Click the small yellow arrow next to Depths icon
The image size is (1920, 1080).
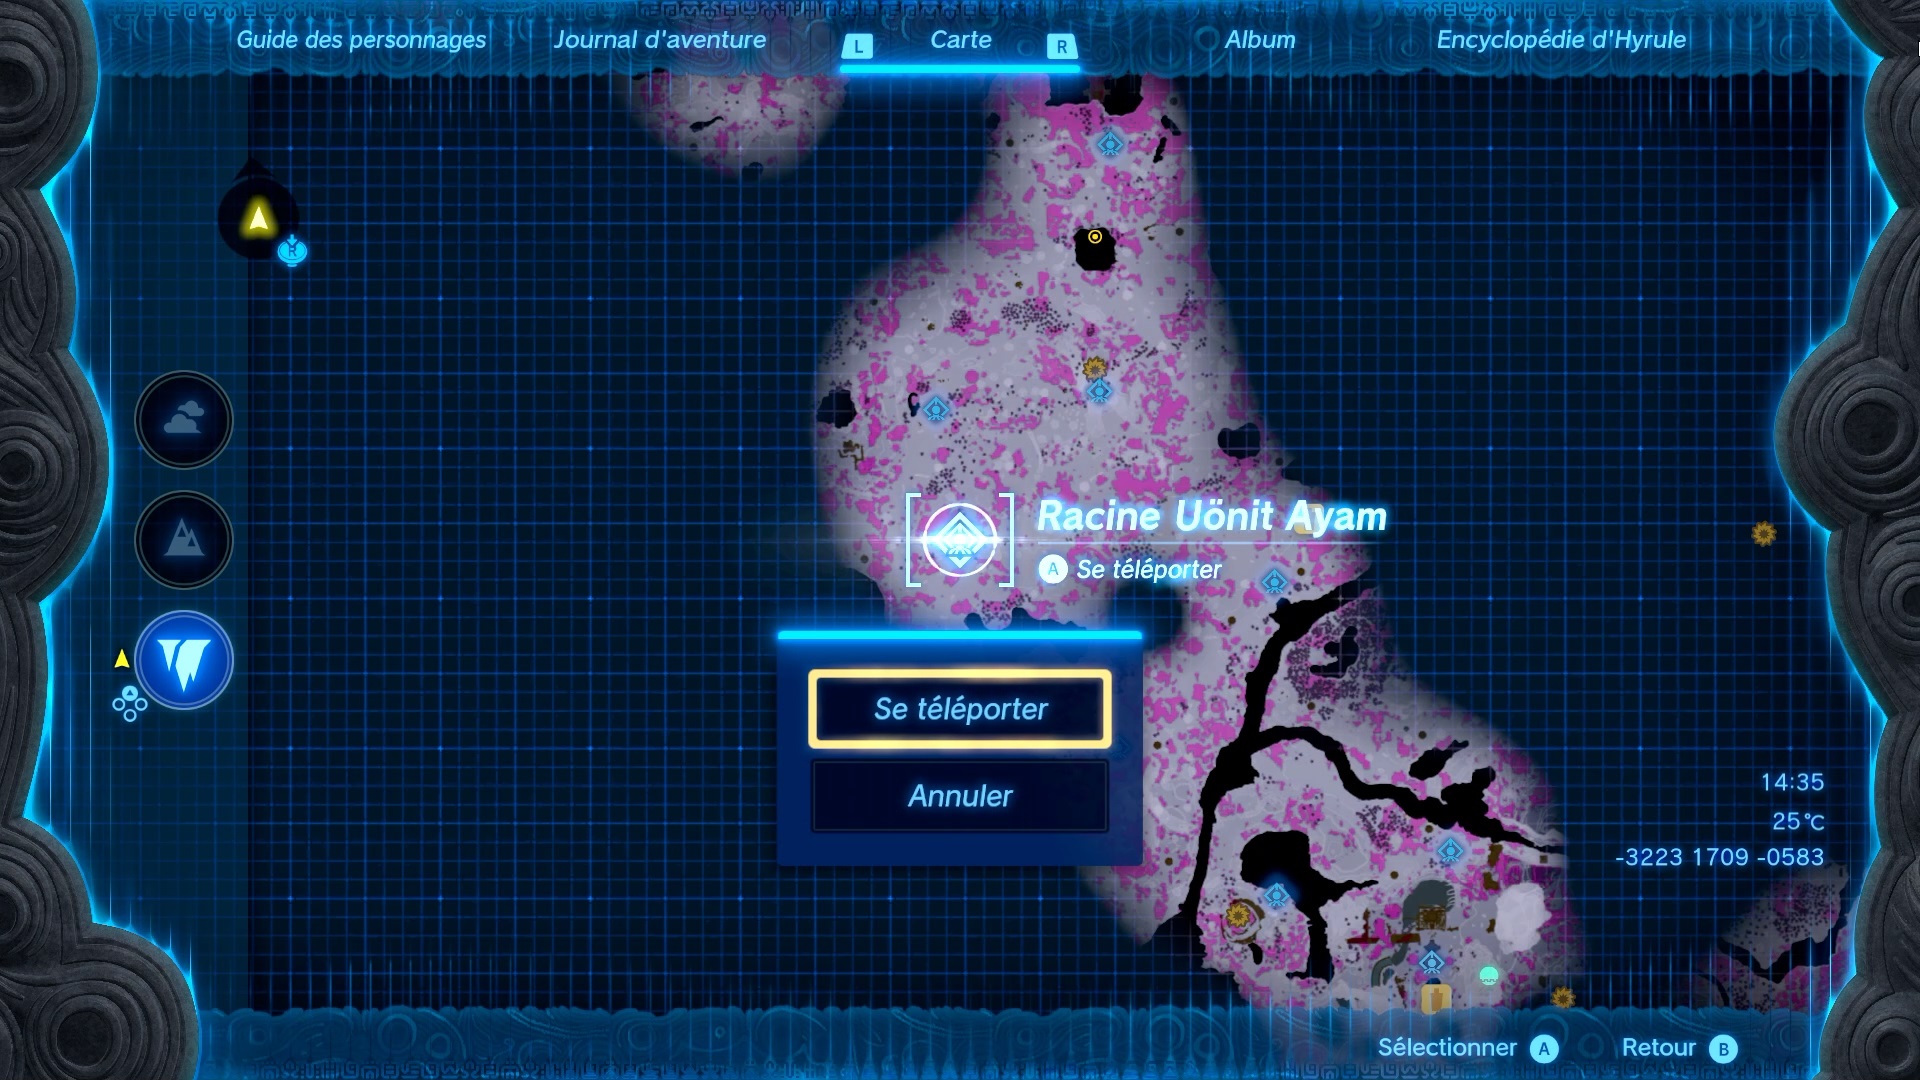click(122, 658)
